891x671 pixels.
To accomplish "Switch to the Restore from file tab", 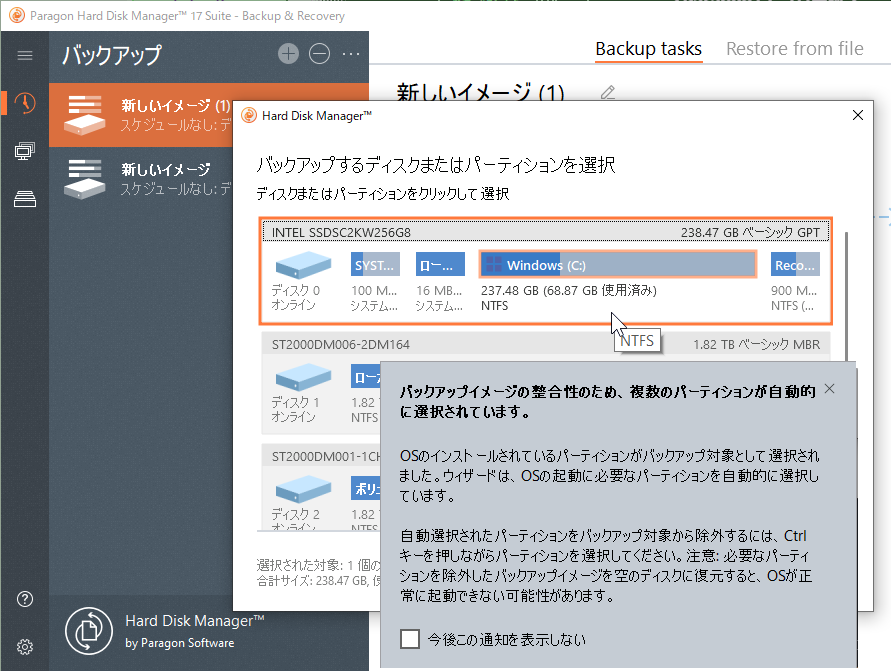I will (x=794, y=49).
